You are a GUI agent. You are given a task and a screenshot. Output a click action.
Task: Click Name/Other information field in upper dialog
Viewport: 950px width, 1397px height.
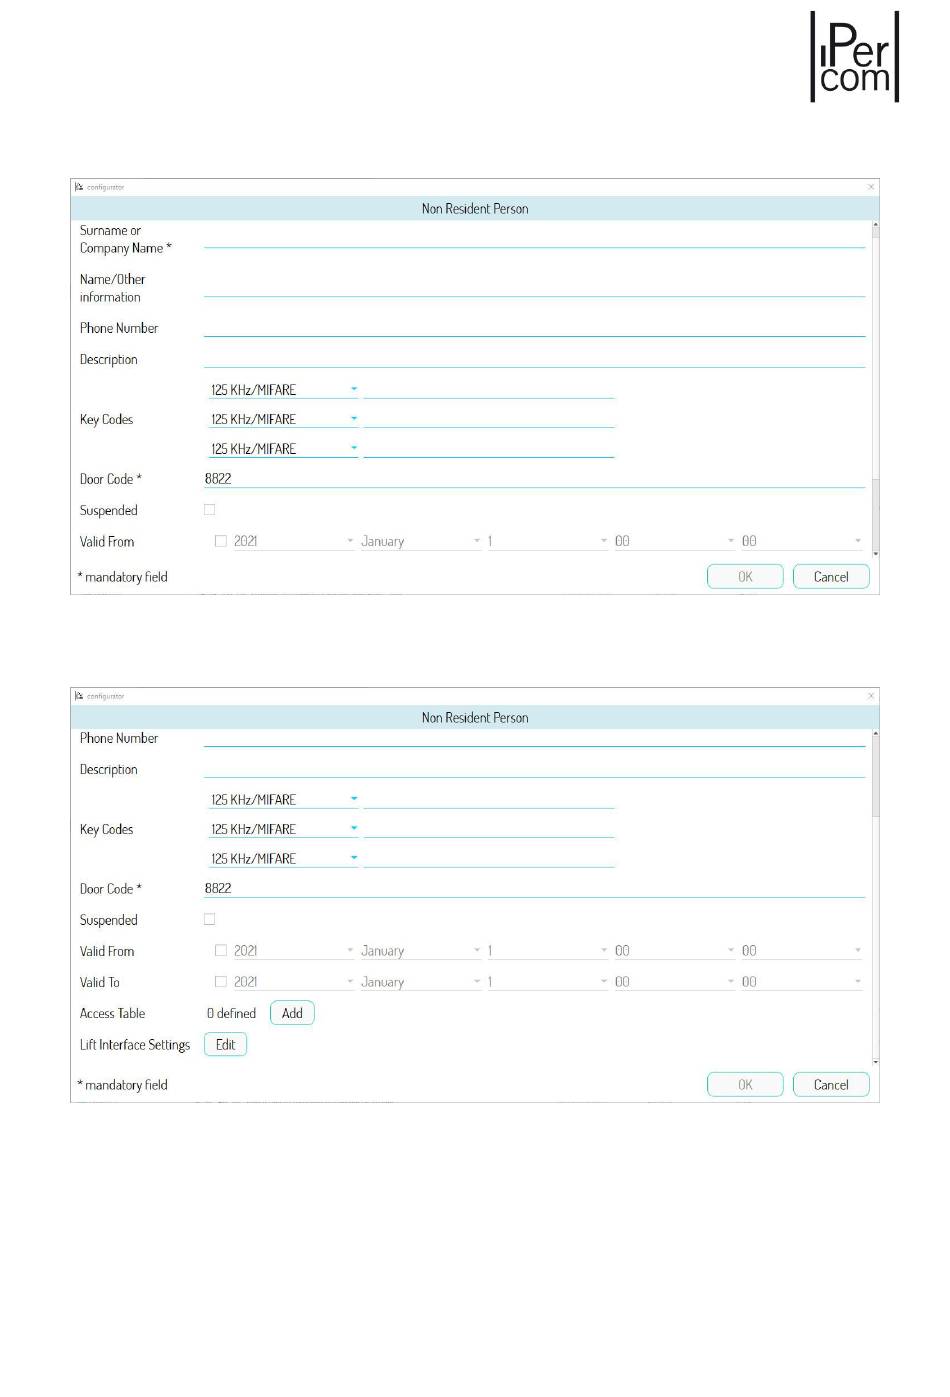click(x=534, y=288)
